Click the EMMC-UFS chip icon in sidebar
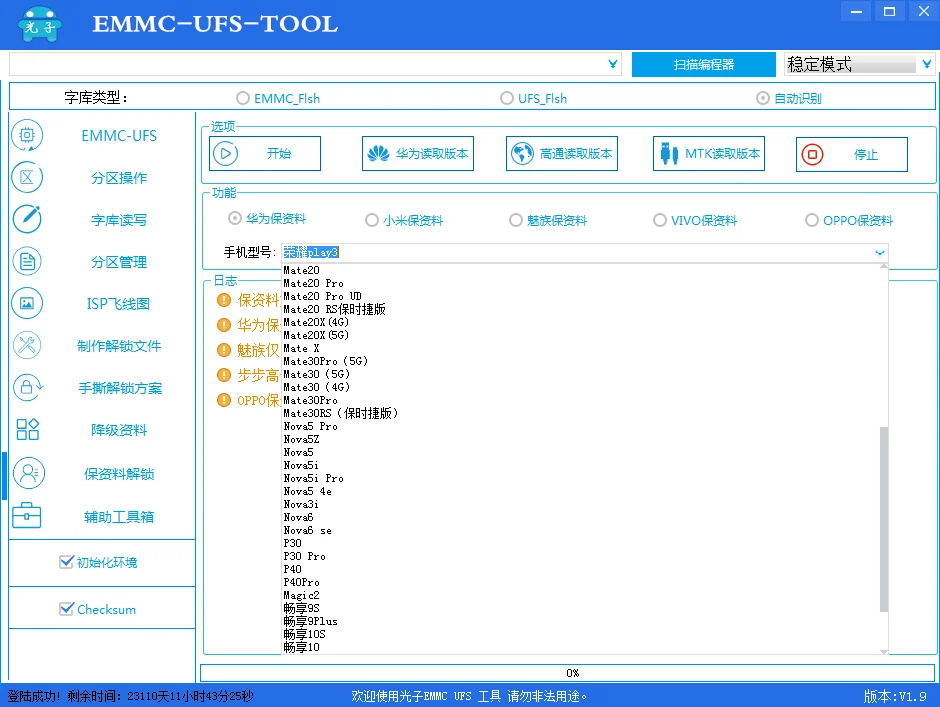 coord(27,136)
